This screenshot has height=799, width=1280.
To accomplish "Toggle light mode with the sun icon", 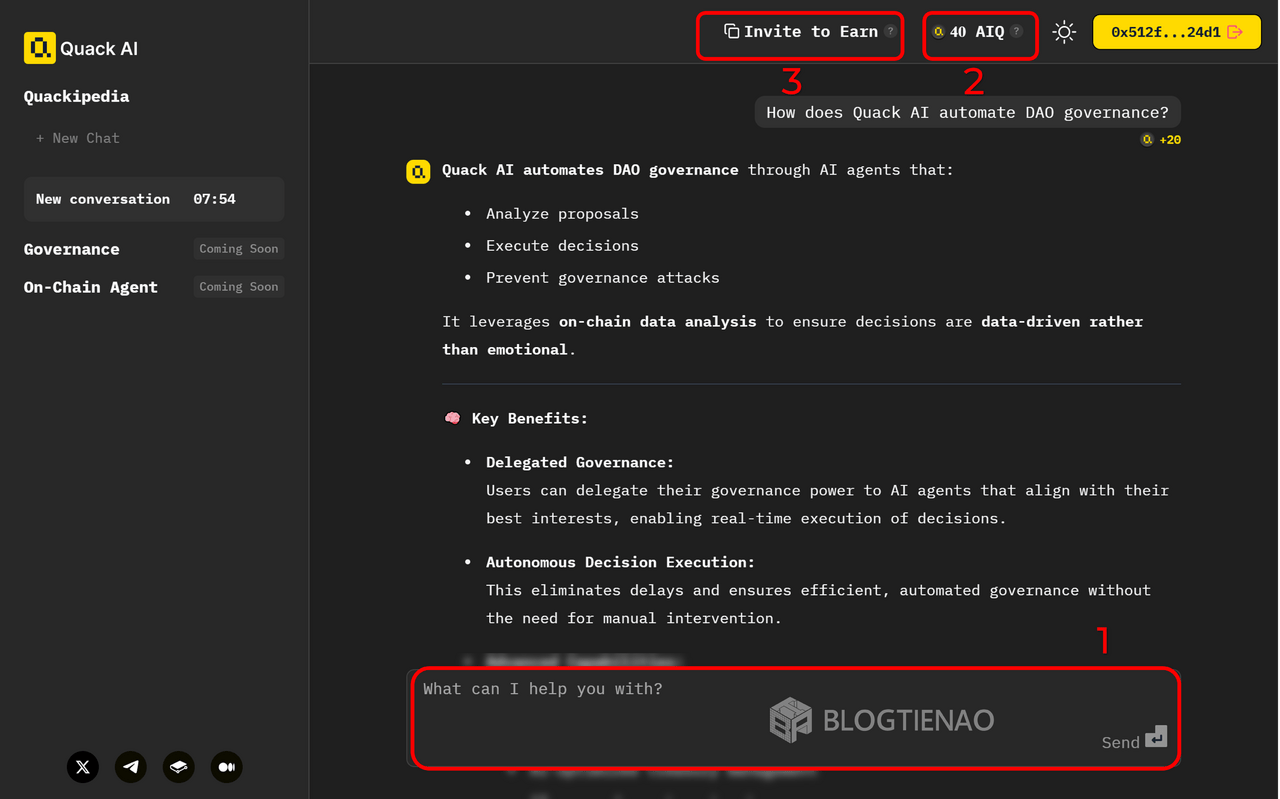I will tap(1064, 31).
